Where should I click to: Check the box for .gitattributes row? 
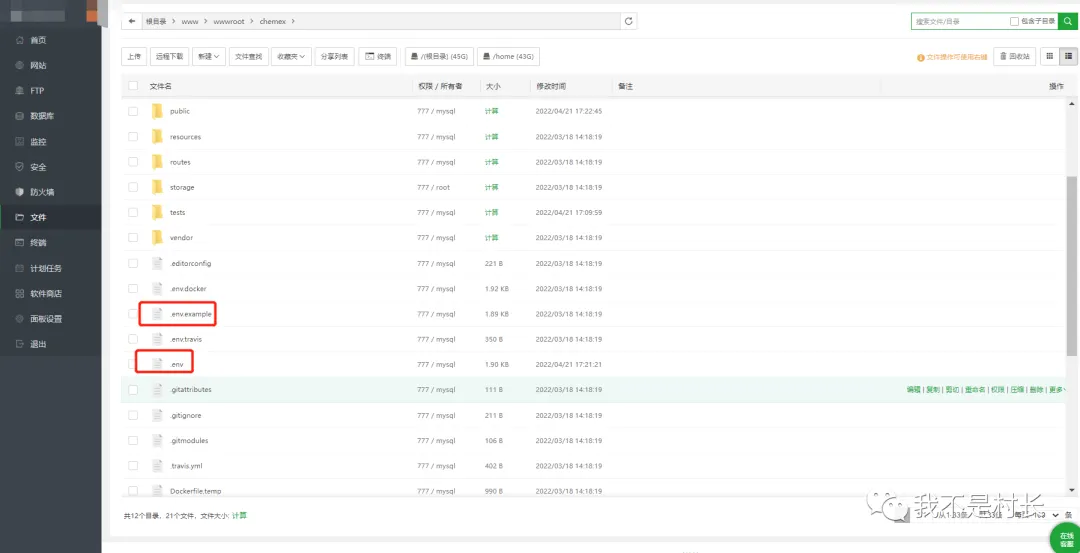[133, 390]
